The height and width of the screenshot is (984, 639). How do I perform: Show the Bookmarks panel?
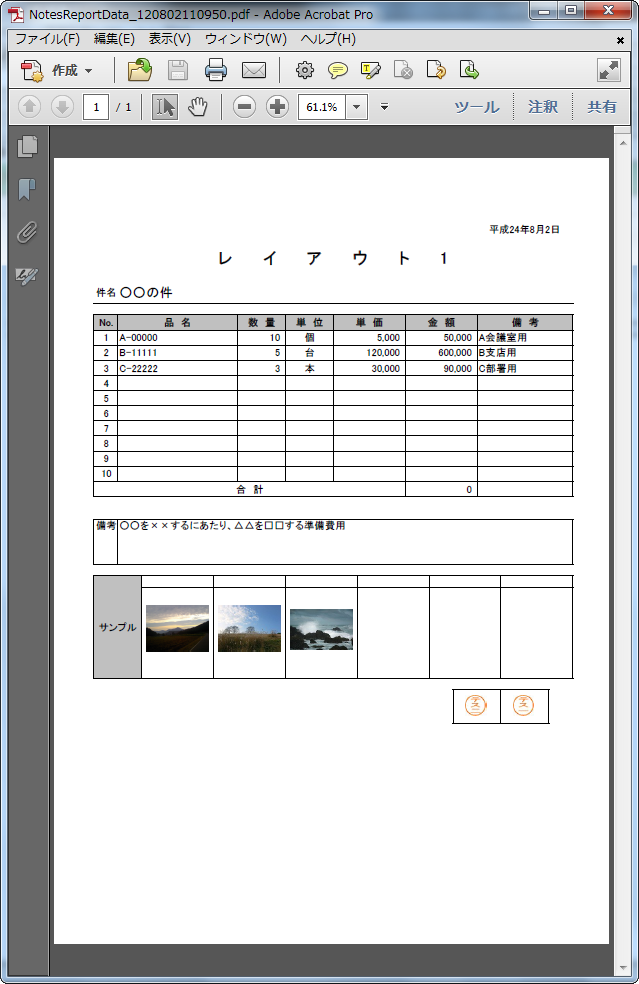[27, 189]
